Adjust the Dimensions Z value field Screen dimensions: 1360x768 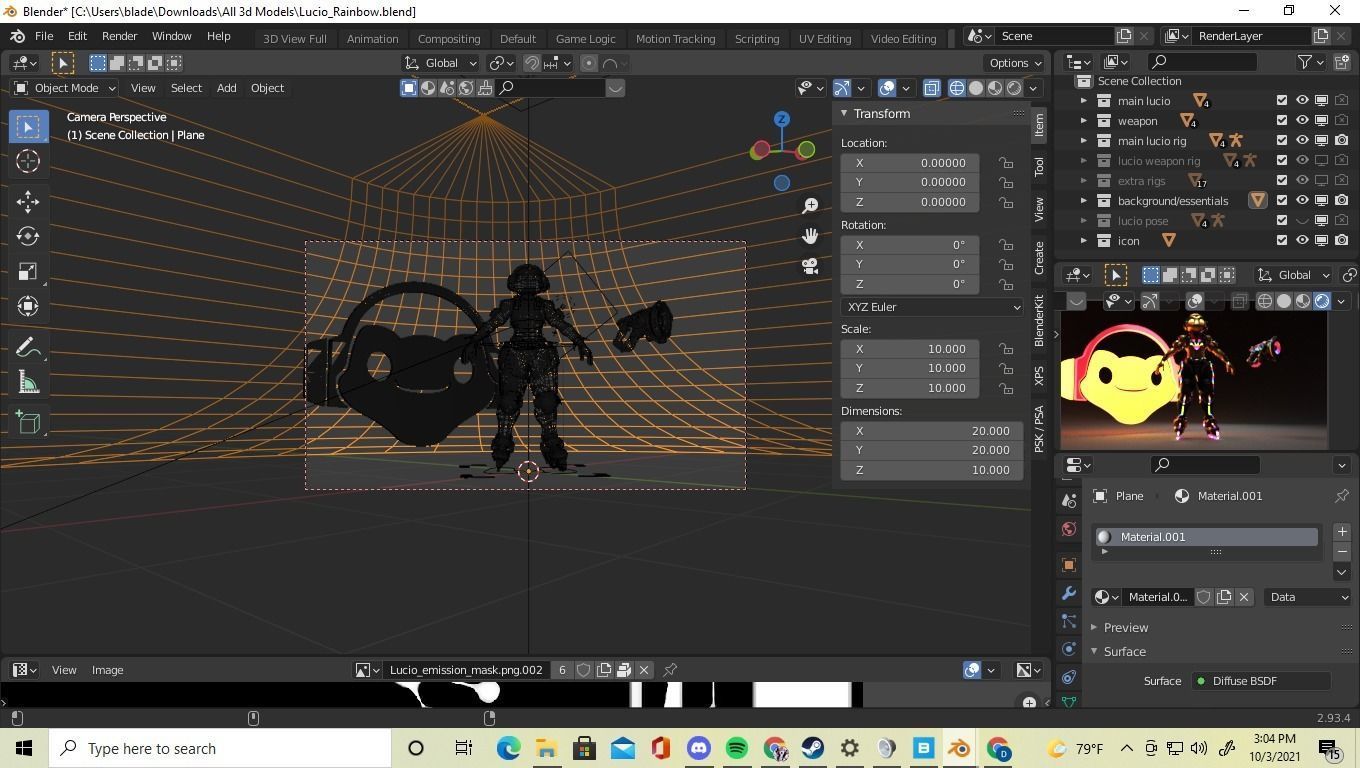[x=931, y=470]
